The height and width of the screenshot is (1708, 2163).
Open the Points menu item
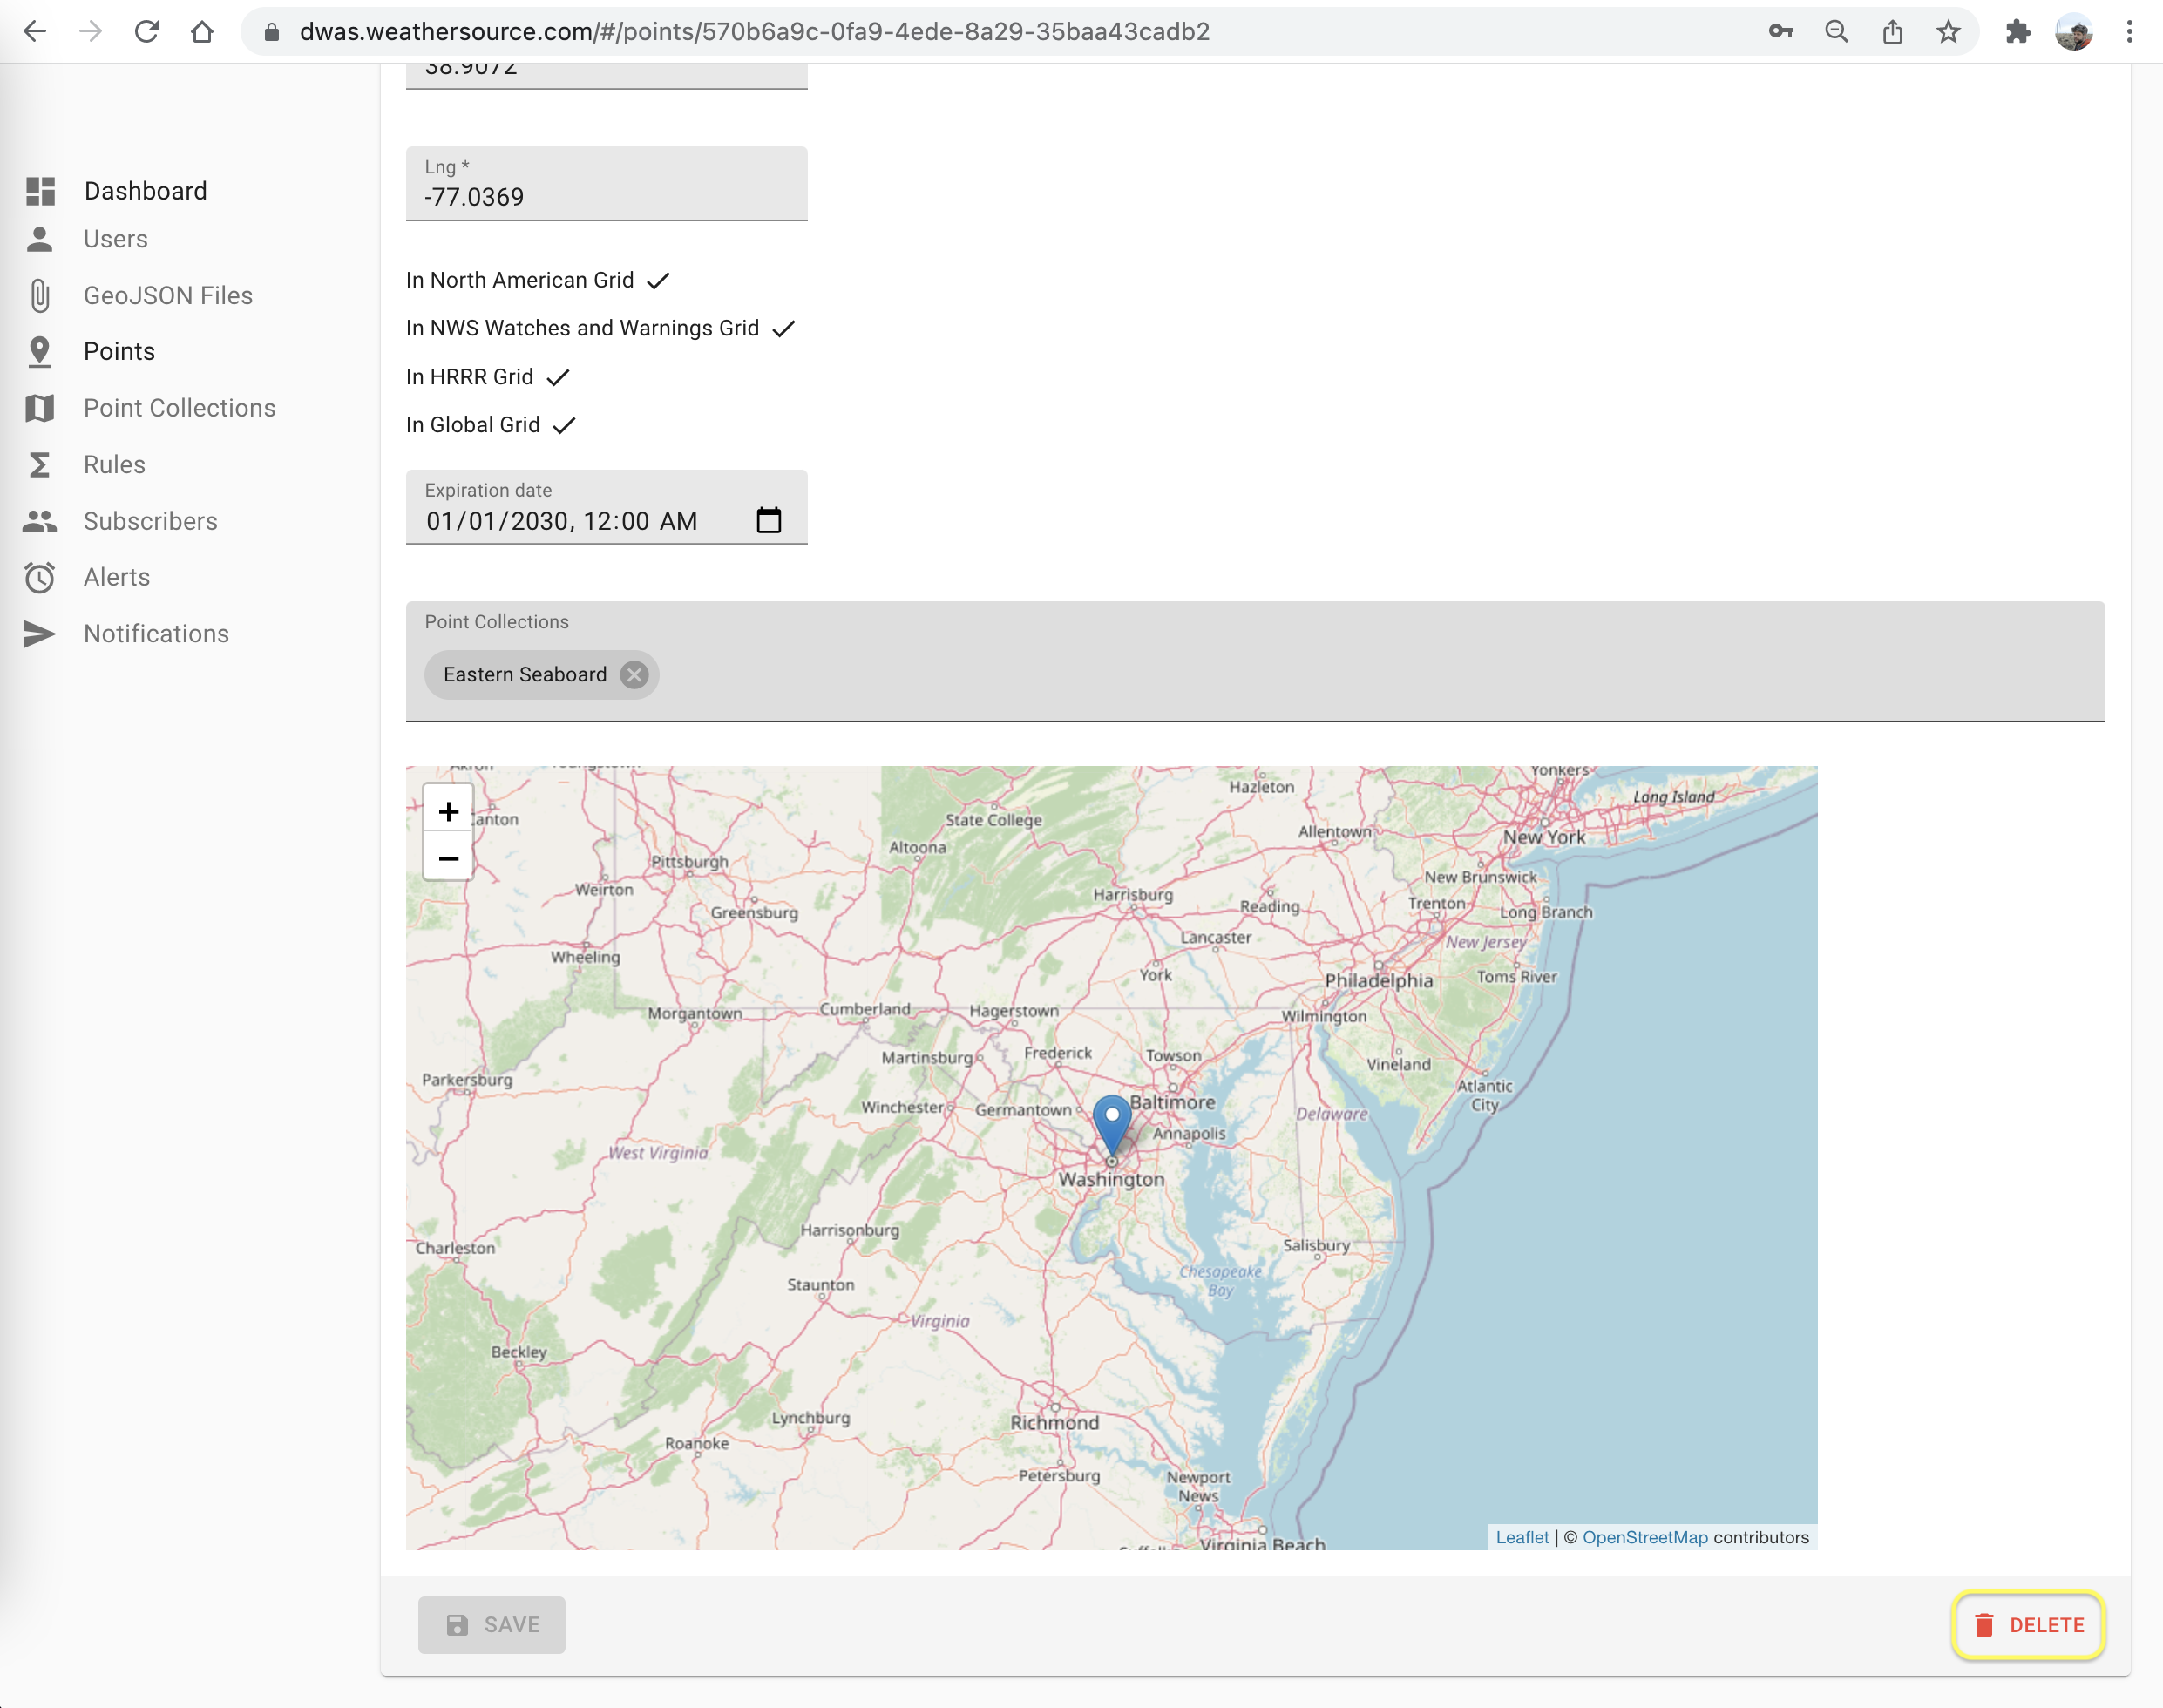point(120,352)
